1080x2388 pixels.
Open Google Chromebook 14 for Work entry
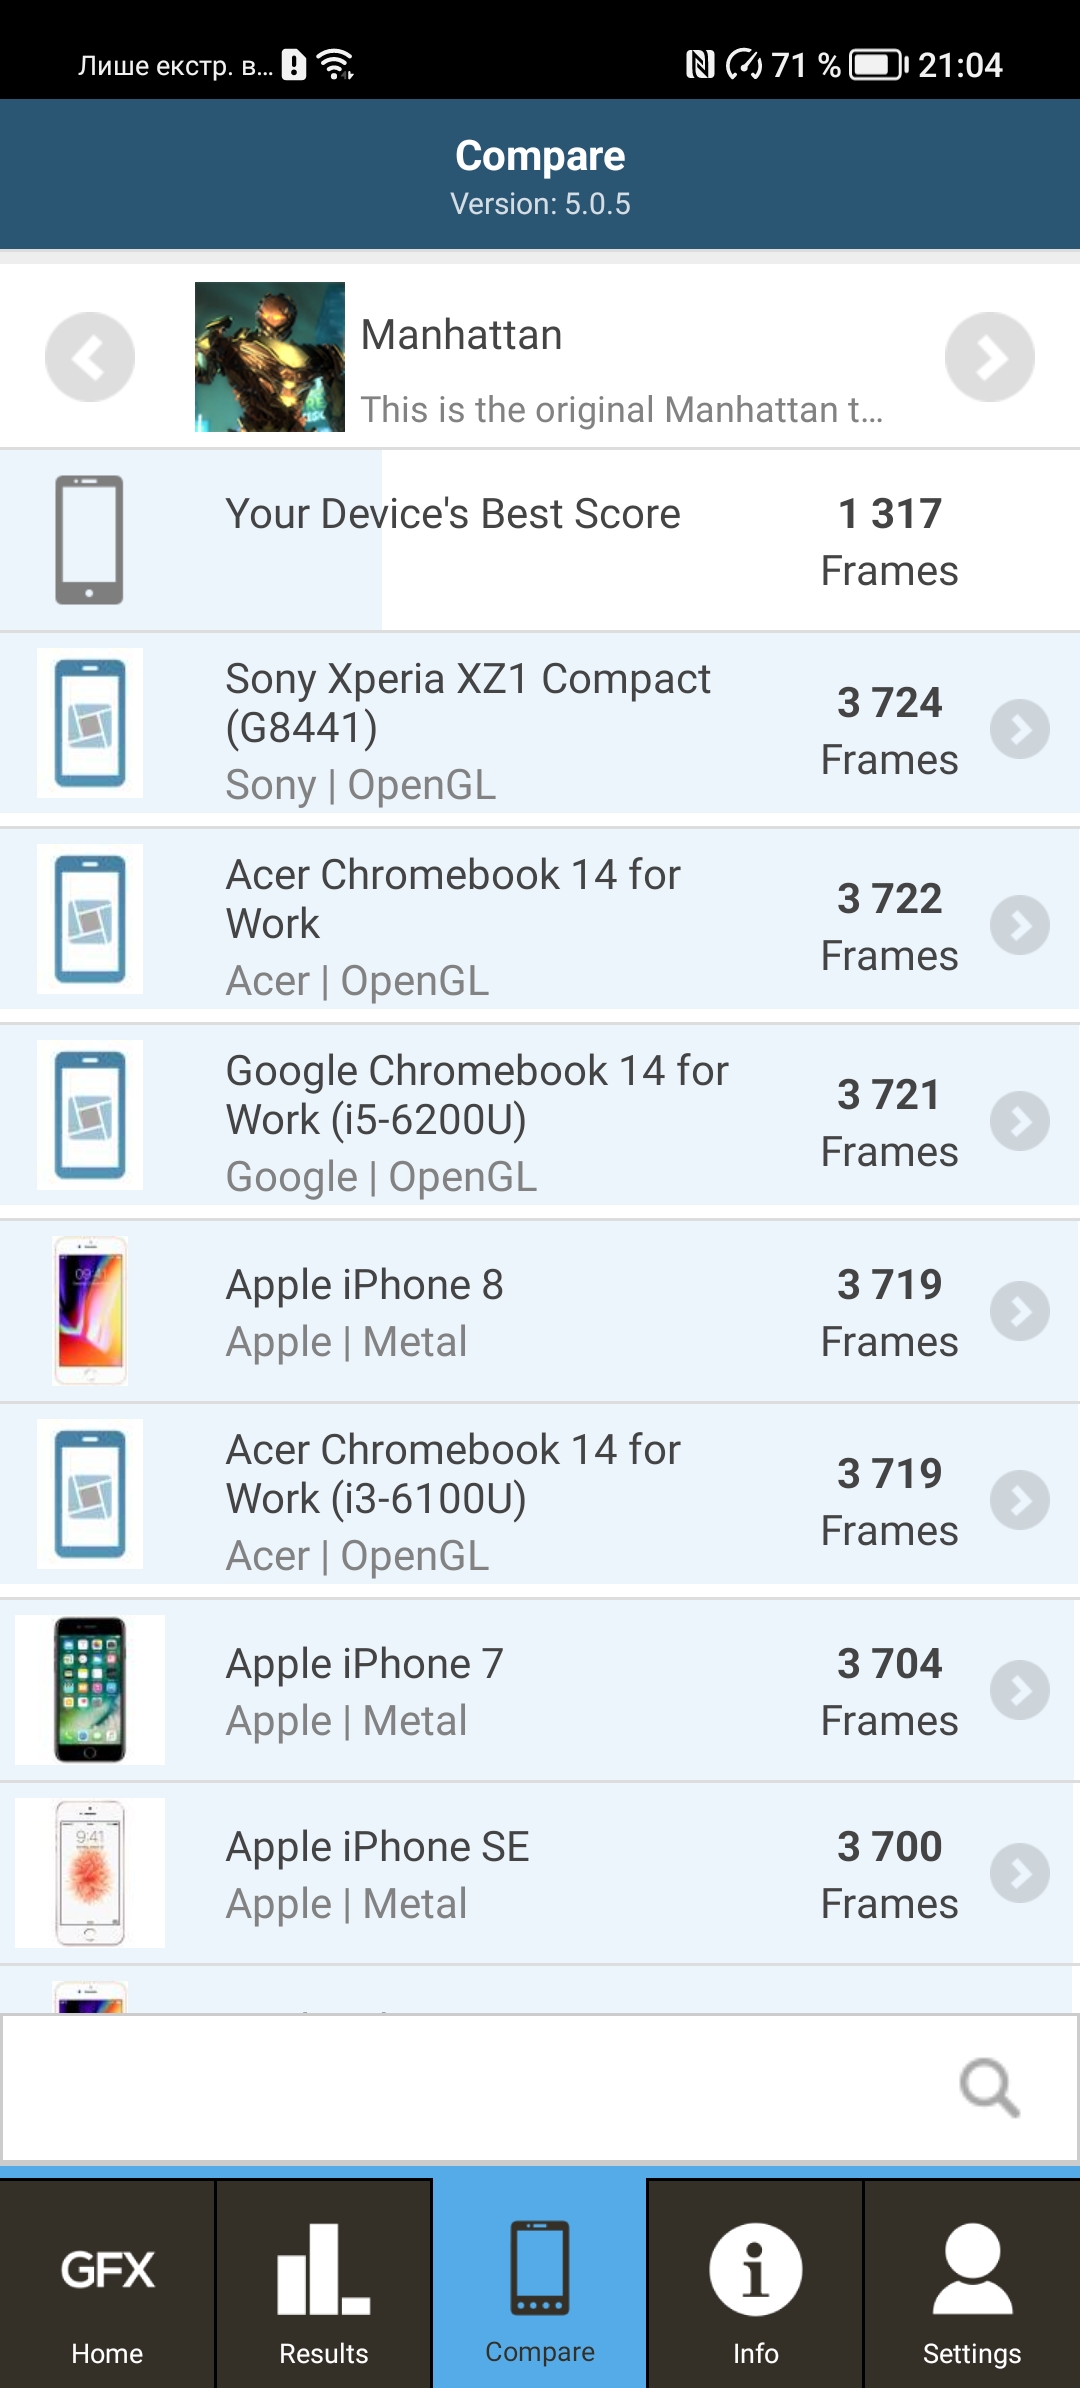point(540,1120)
